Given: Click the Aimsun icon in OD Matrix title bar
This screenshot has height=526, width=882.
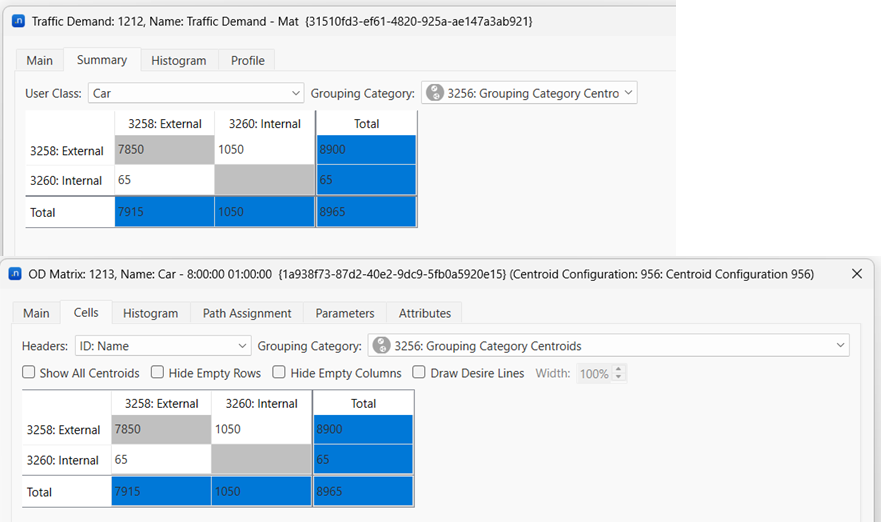Looking at the screenshot, I should pyautogui.click(x=14, y=274).
